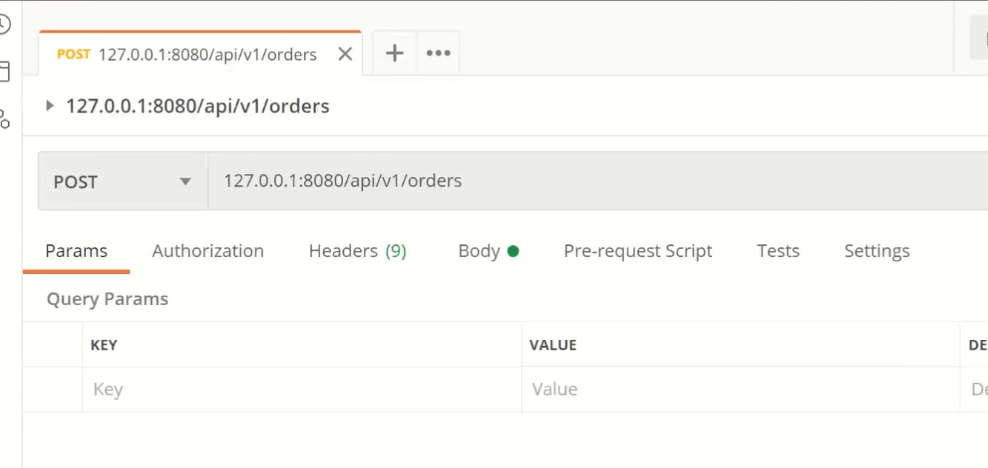
Task: Click the Value query param field
Action: pyautogui.click(x=740, y=389)
